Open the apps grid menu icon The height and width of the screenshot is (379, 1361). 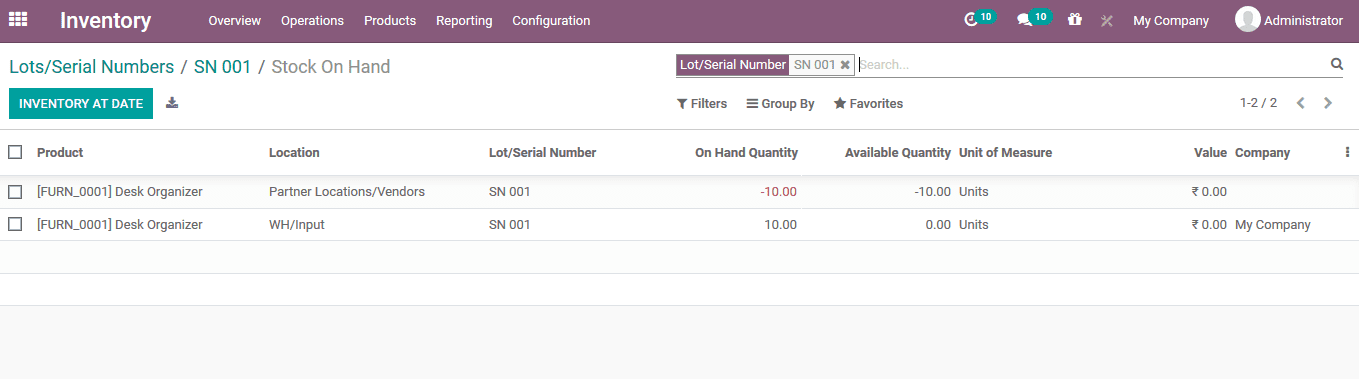pos(18,20)
